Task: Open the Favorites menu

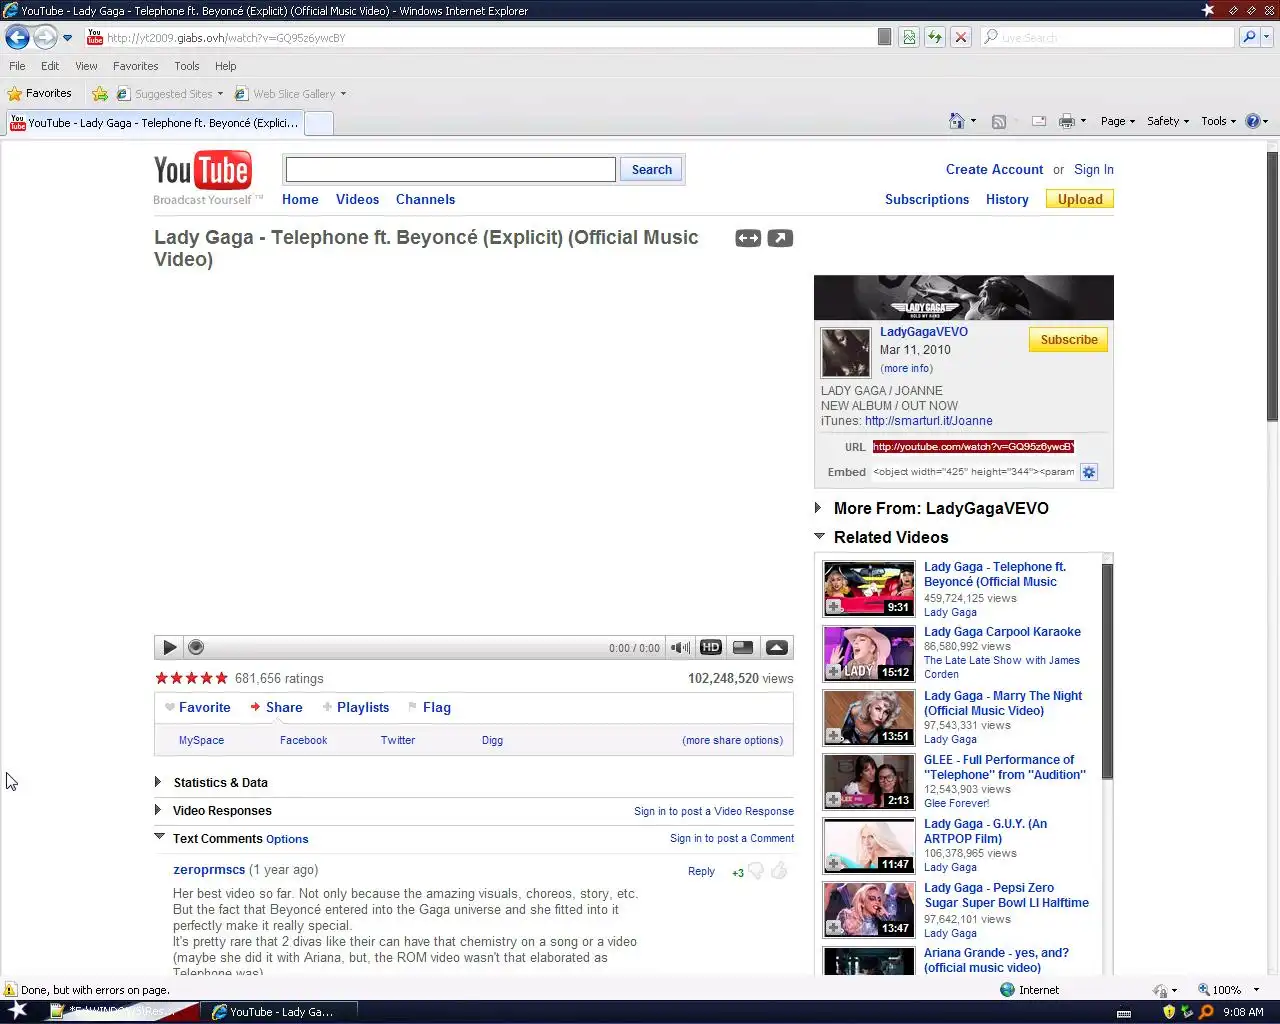Action: click(135, 66)
